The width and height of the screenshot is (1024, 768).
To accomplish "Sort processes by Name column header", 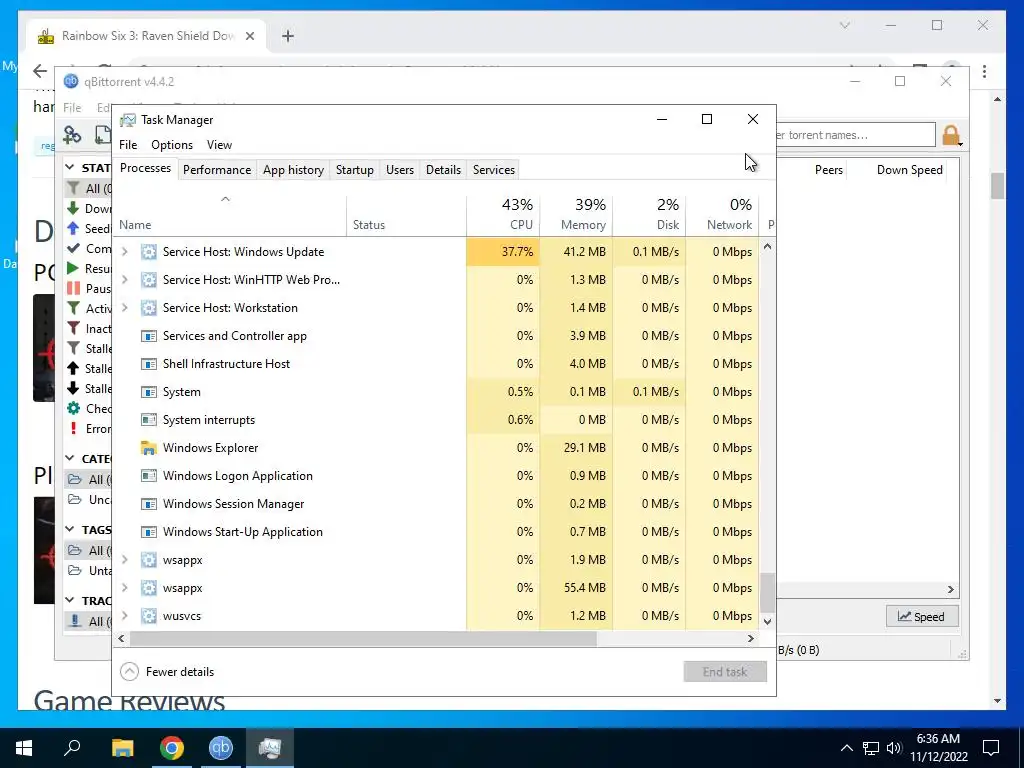I will click(230, 214).
